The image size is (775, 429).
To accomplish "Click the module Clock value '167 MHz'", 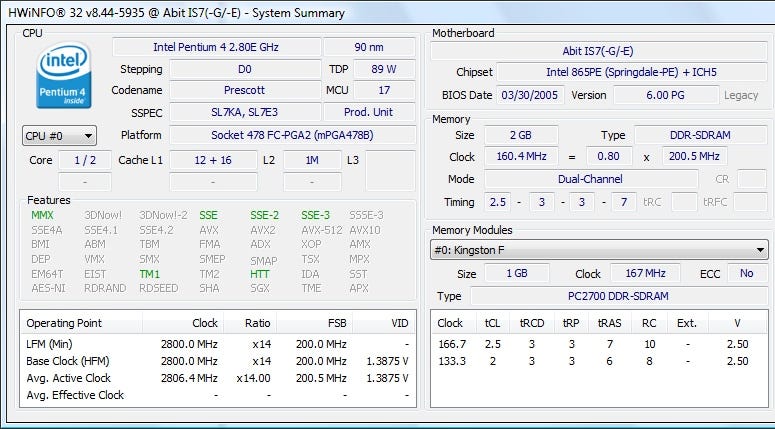I will tap(645, 273).
